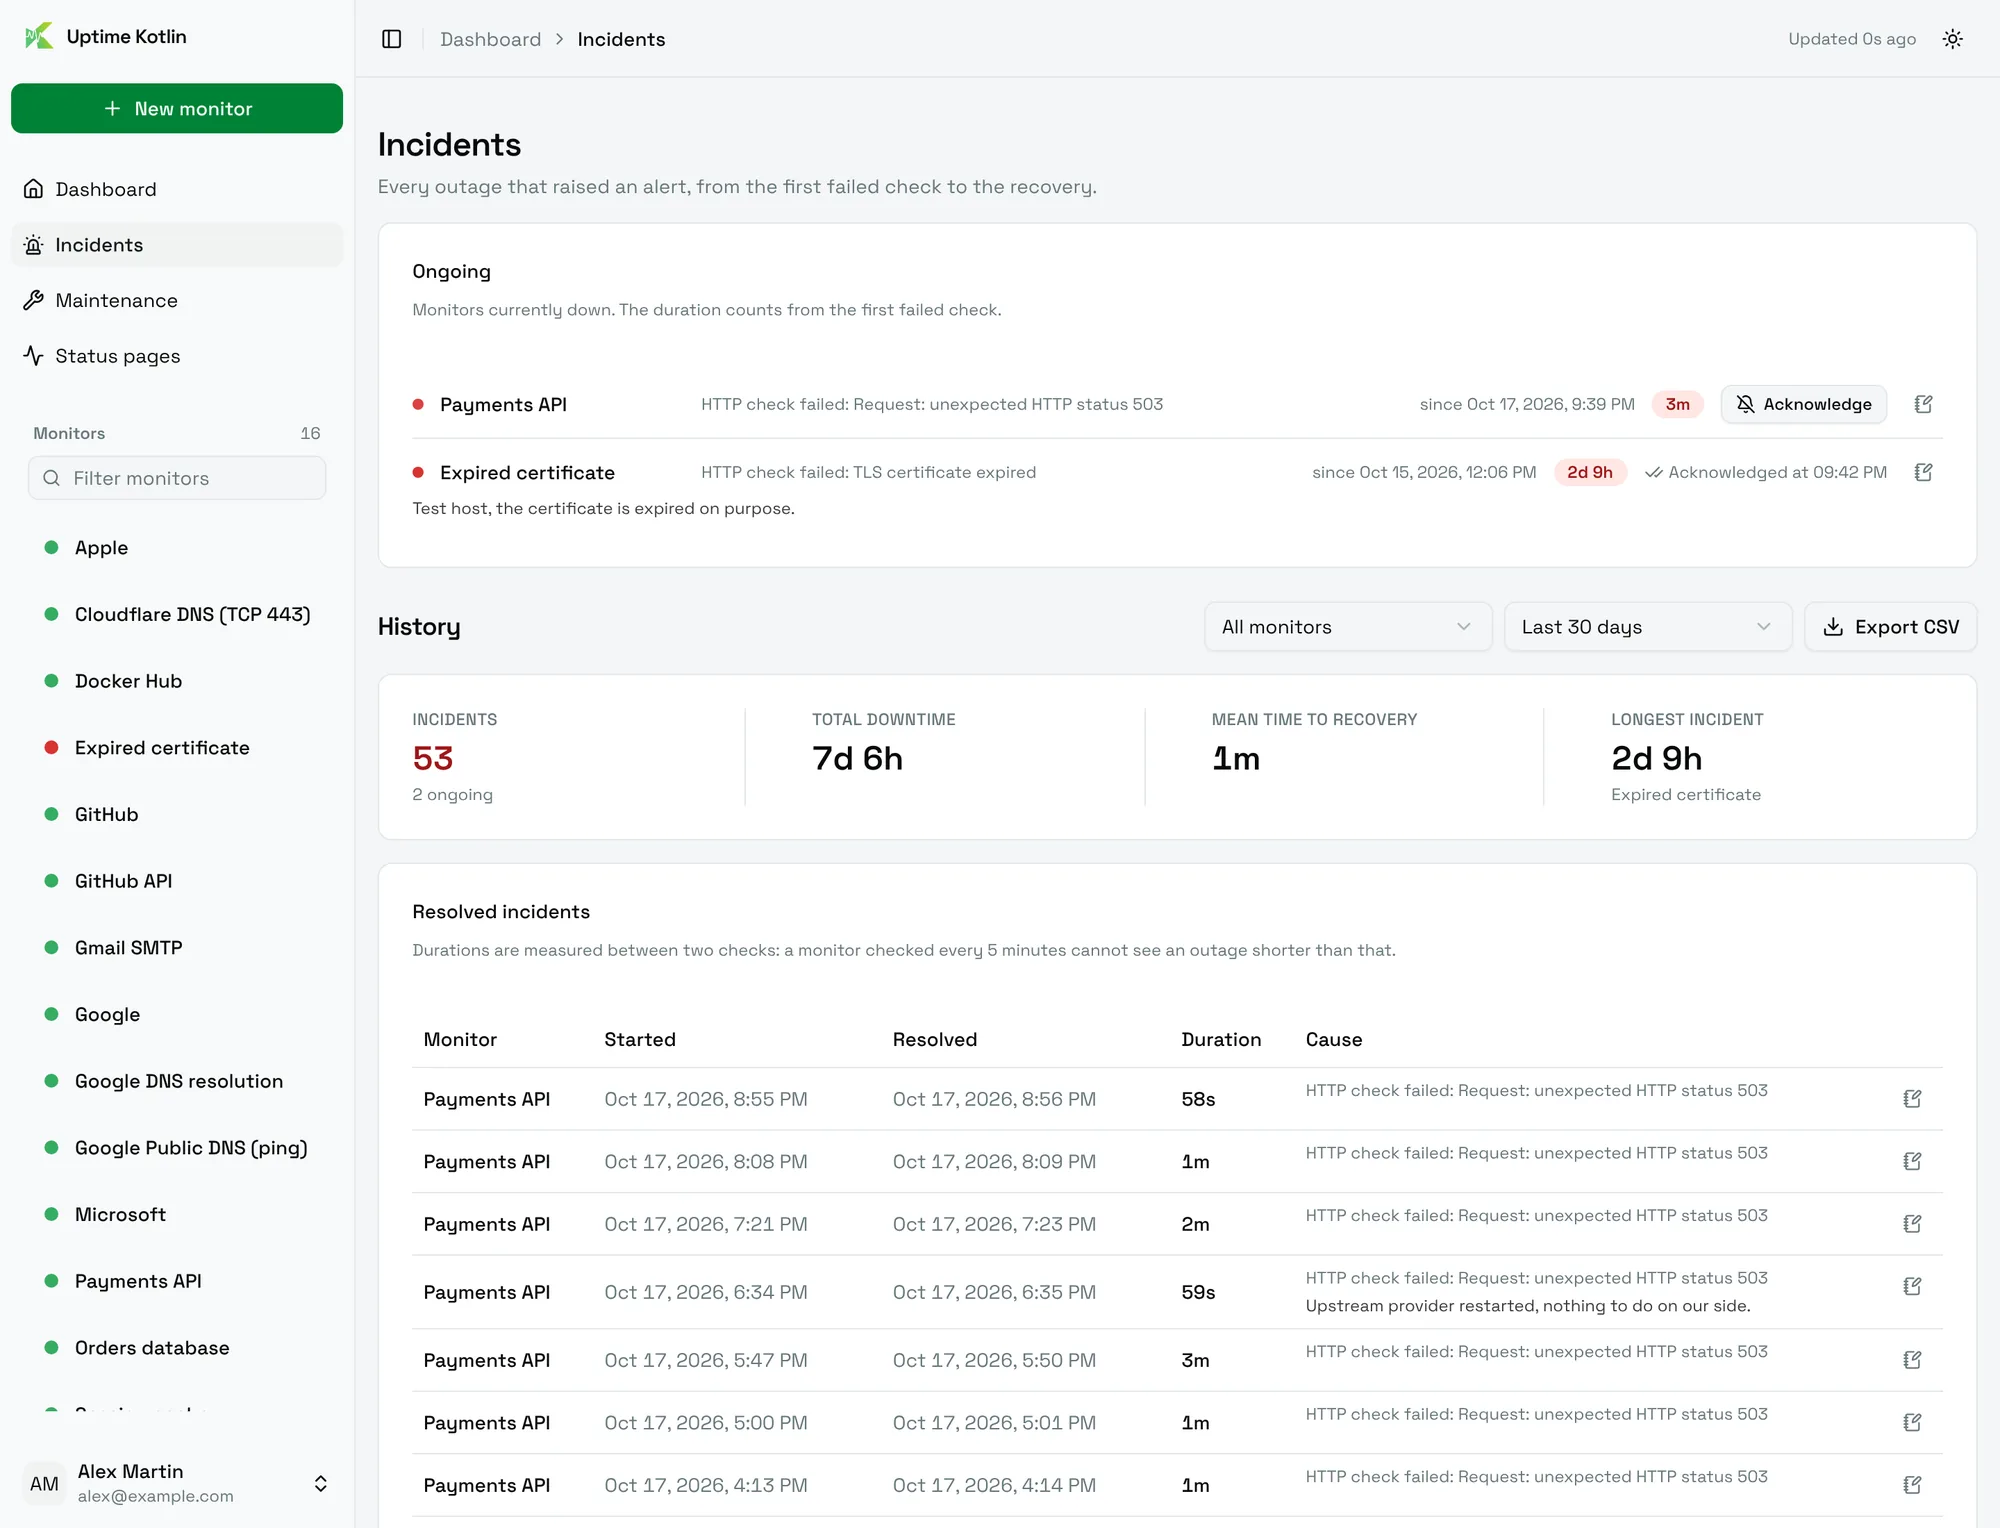Go to Dashboard breadcrumb link
Image resolution: width=2000 pixels, height=1528 pixels.
pos(490,39)
